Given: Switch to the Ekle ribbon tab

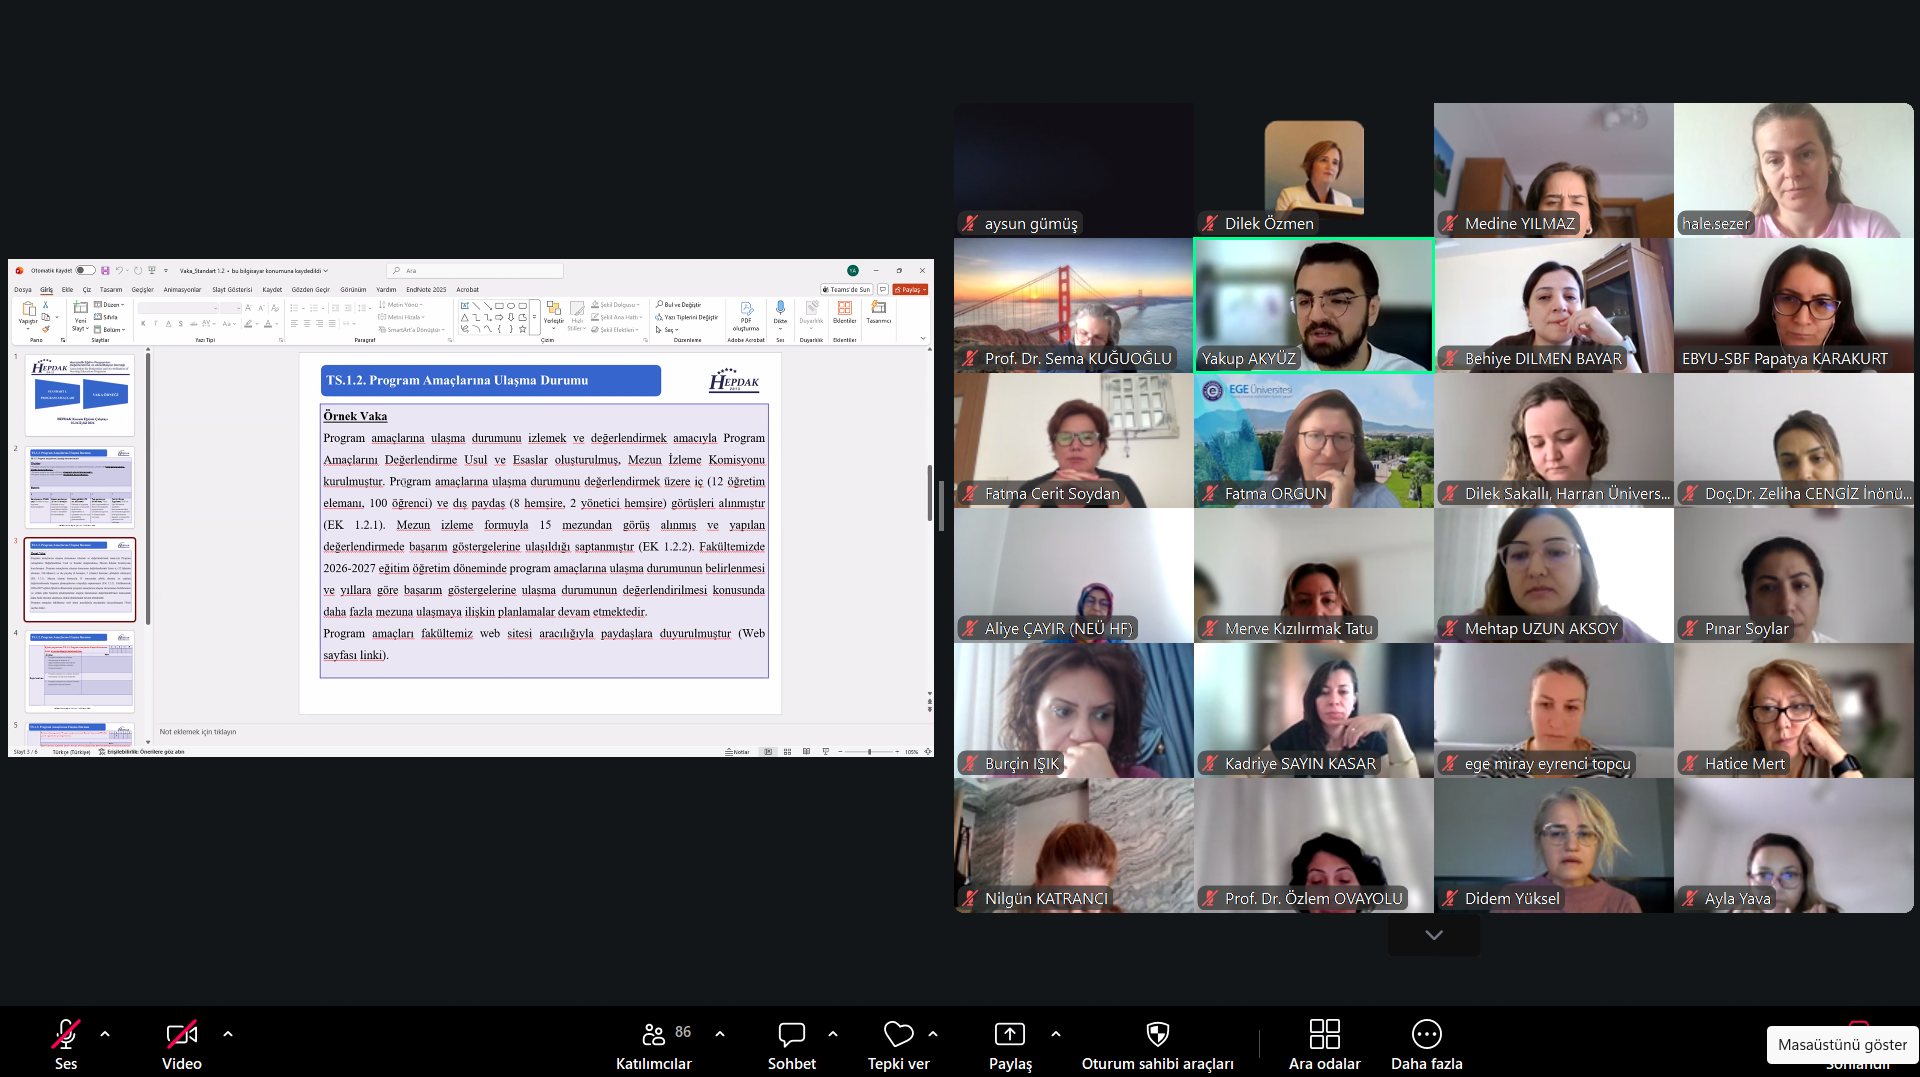Looking at the screenshot, I should click(x=67, y=290).
